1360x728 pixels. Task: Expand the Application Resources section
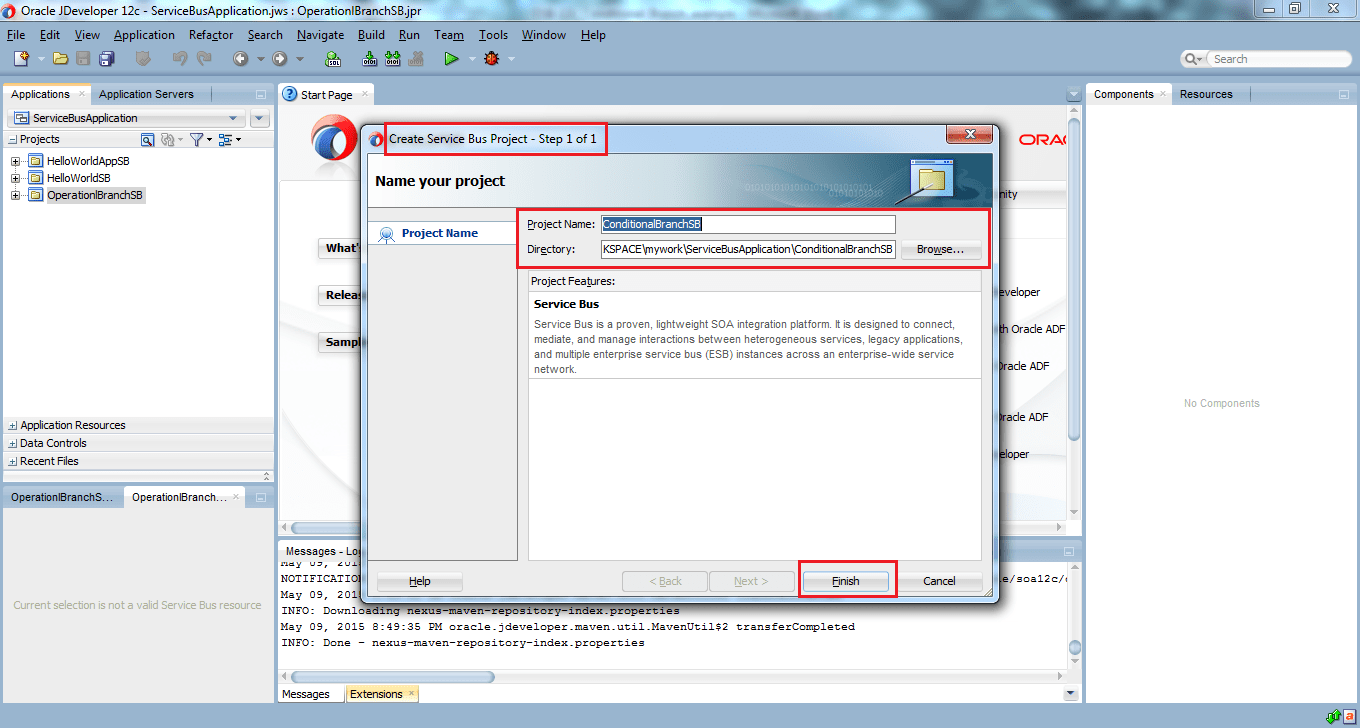(x=11, y=424)
